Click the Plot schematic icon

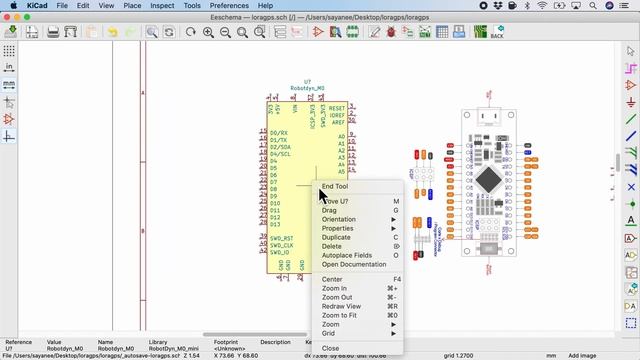71,31
